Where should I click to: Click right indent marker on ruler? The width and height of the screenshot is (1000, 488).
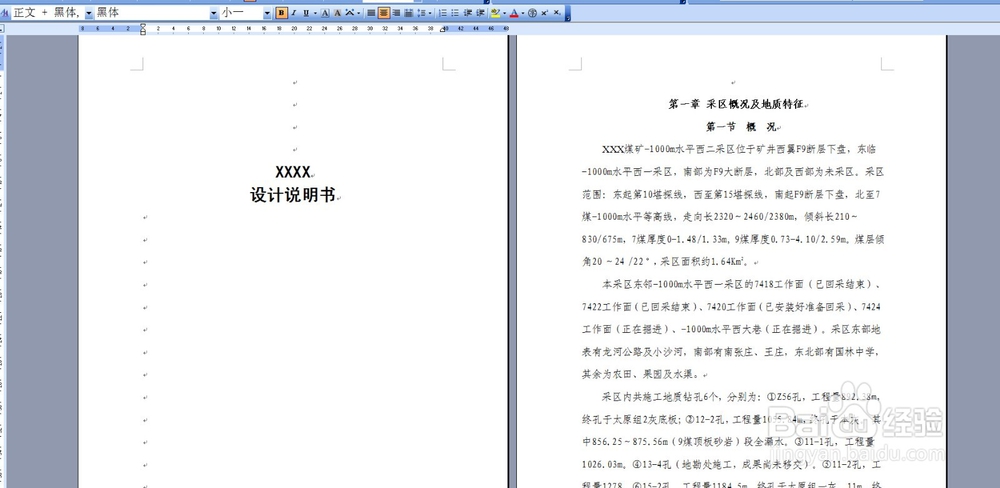(443, 30)
